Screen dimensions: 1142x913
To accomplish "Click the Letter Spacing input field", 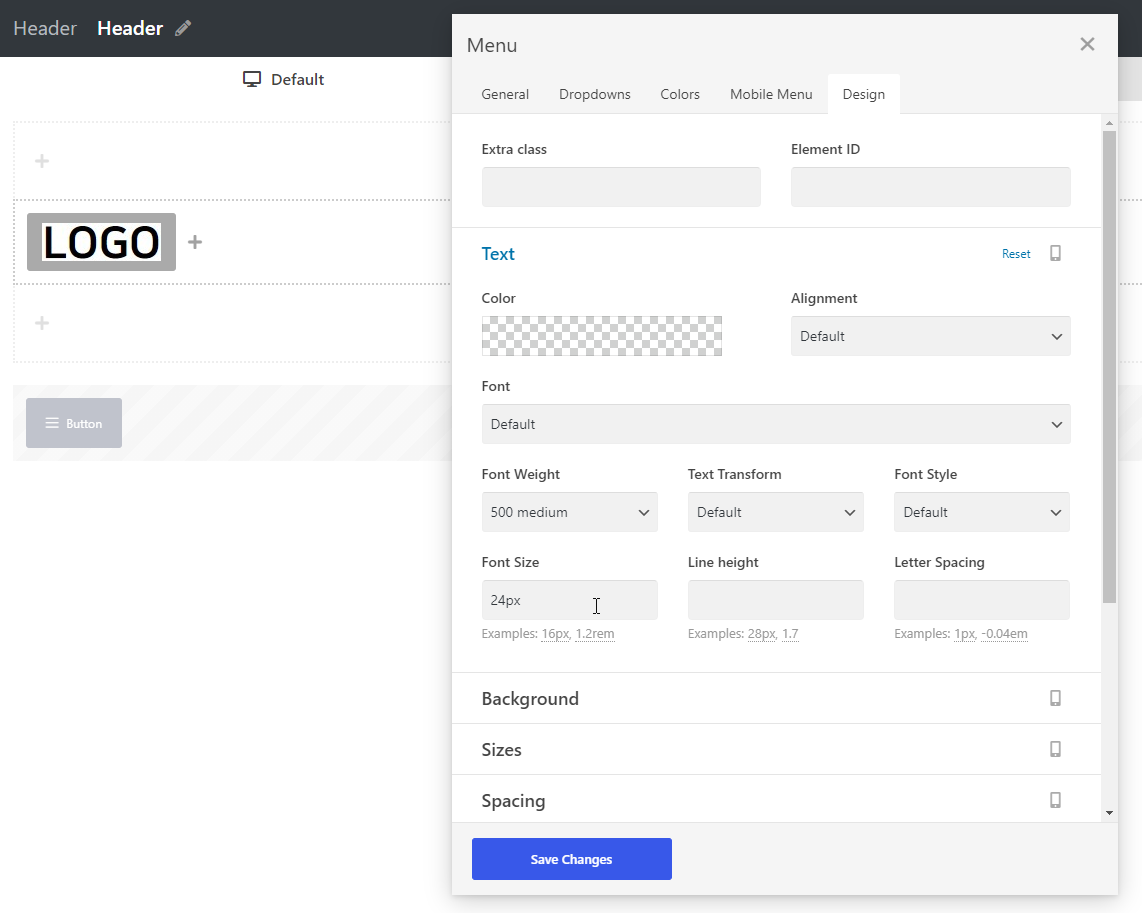I will (982, 600).
